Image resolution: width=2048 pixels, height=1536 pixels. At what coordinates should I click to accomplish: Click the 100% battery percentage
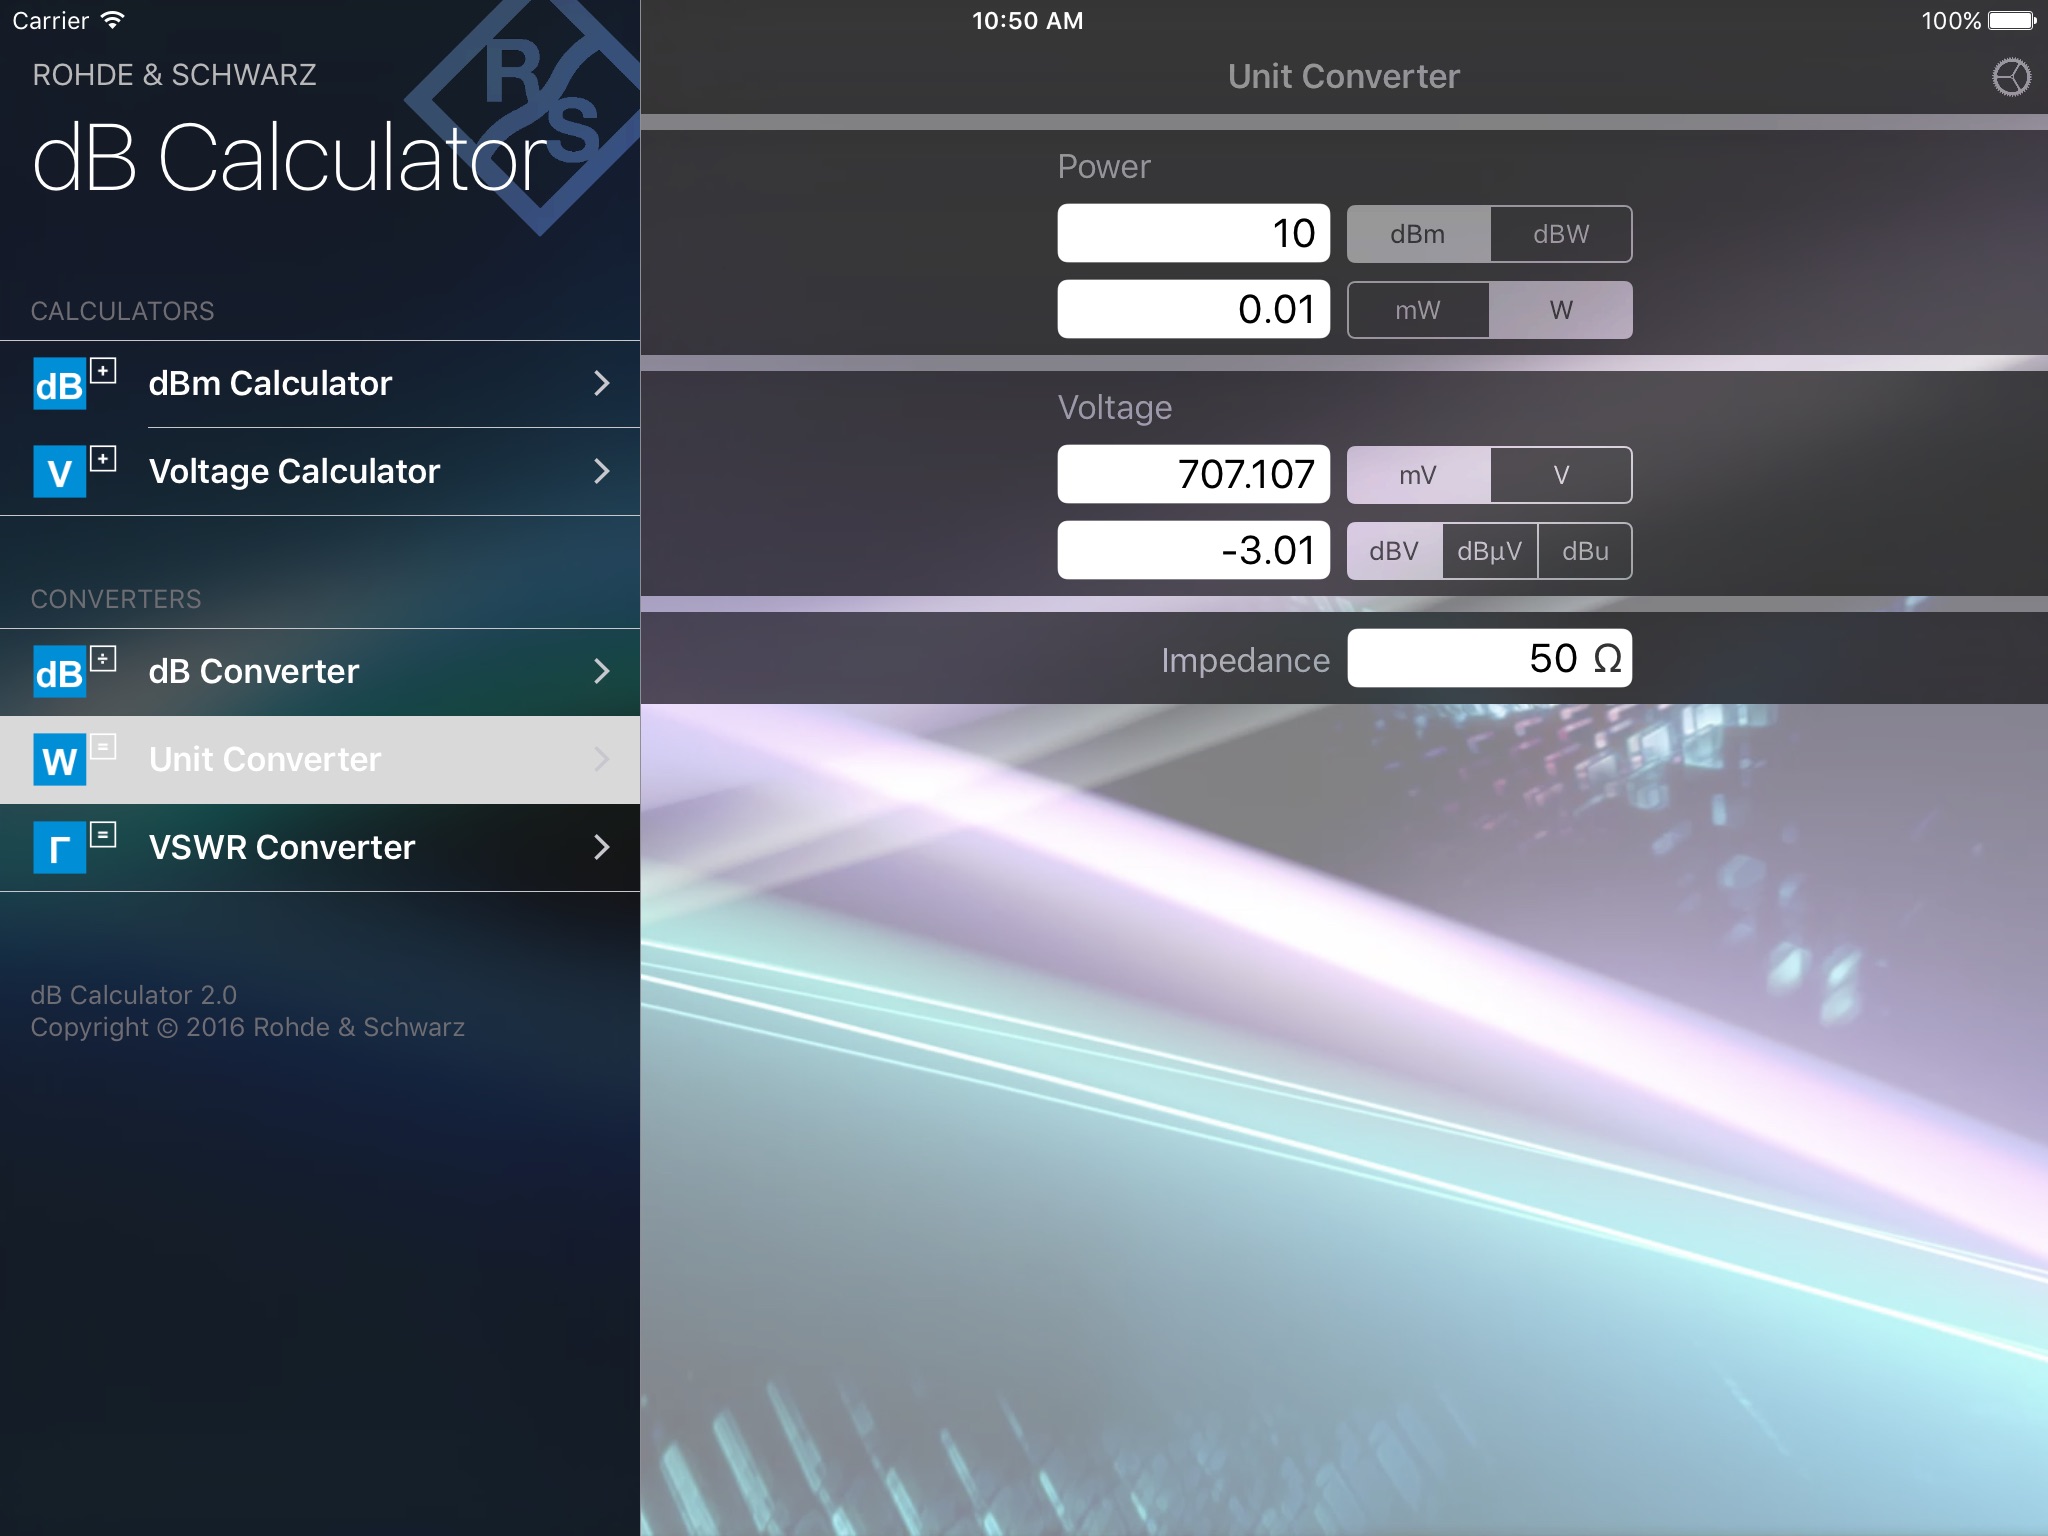click(1950, 21)
